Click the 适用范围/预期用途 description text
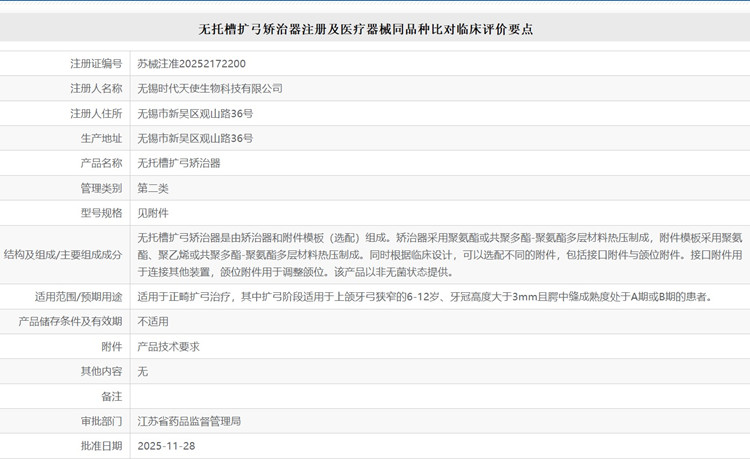Screen dimensions: 750x459 tap(424, 297)
